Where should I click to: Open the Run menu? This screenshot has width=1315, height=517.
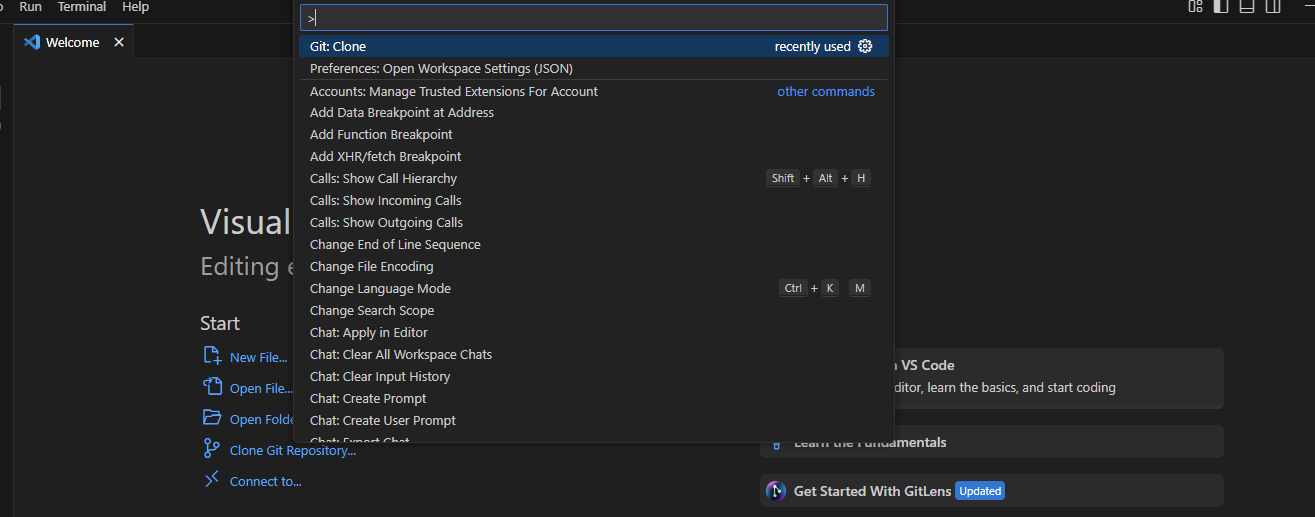(x=31, y=7)
